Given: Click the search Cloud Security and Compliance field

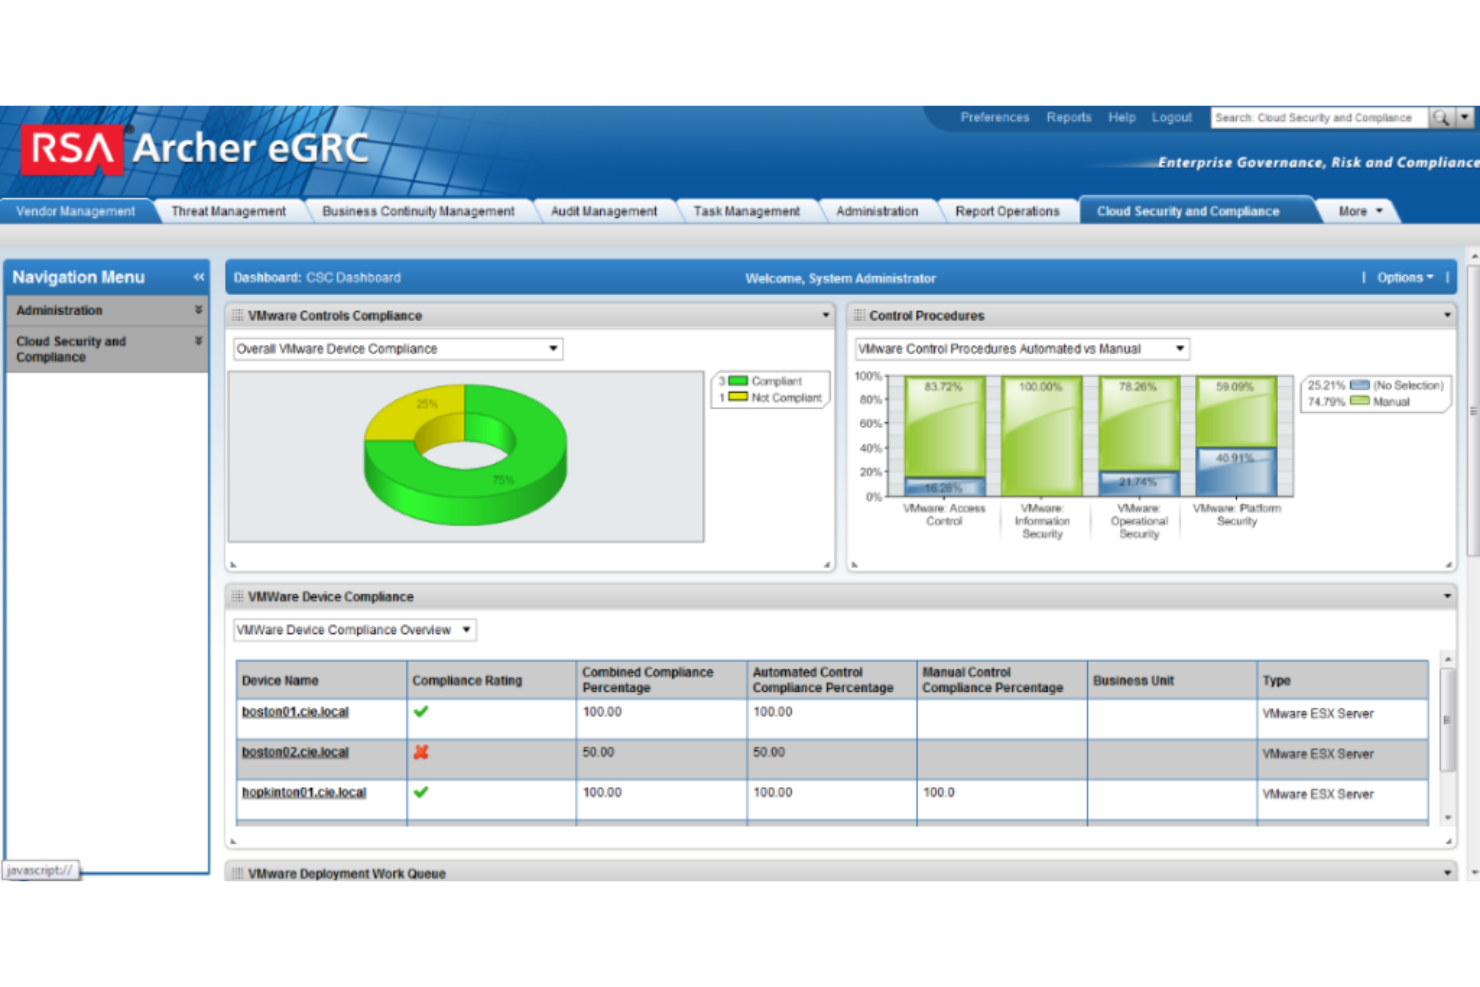Looking at the screenshot, I should click(x=1319, y=117).
